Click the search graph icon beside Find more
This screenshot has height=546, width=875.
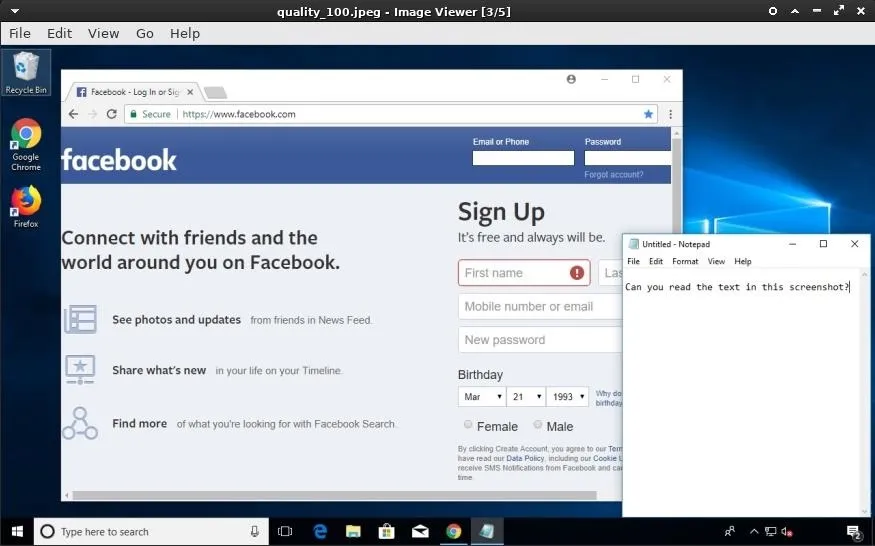click(x=80, y=423)
